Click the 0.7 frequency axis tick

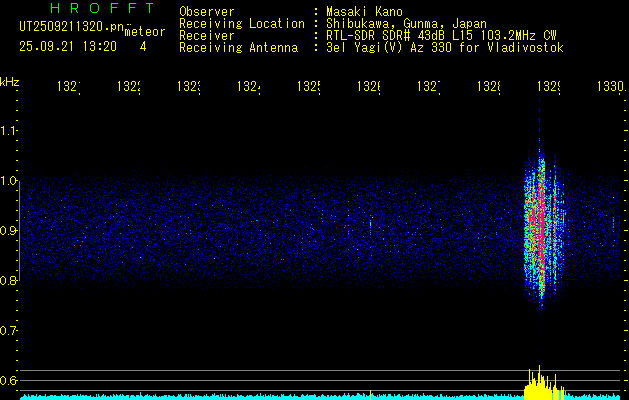[9, 330]
